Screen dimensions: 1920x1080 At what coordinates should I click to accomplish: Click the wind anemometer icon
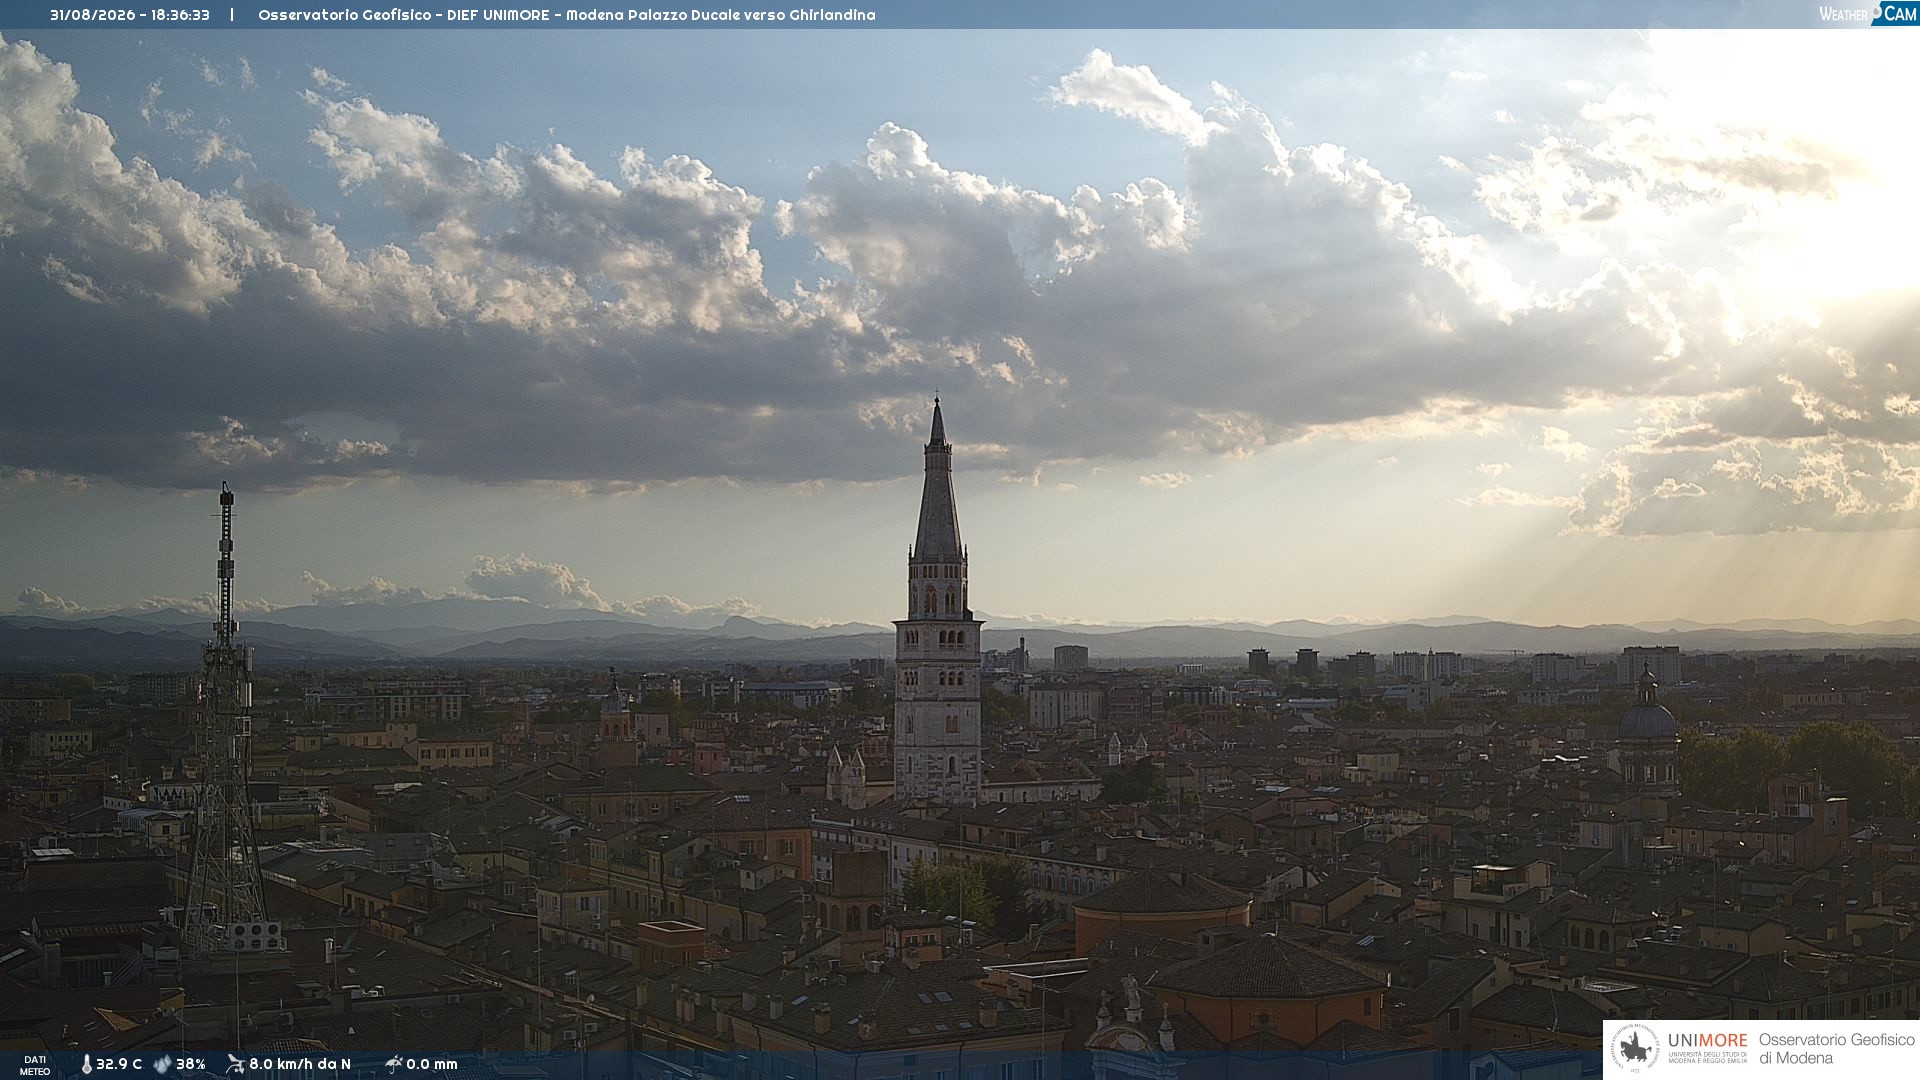[235, 1064]
